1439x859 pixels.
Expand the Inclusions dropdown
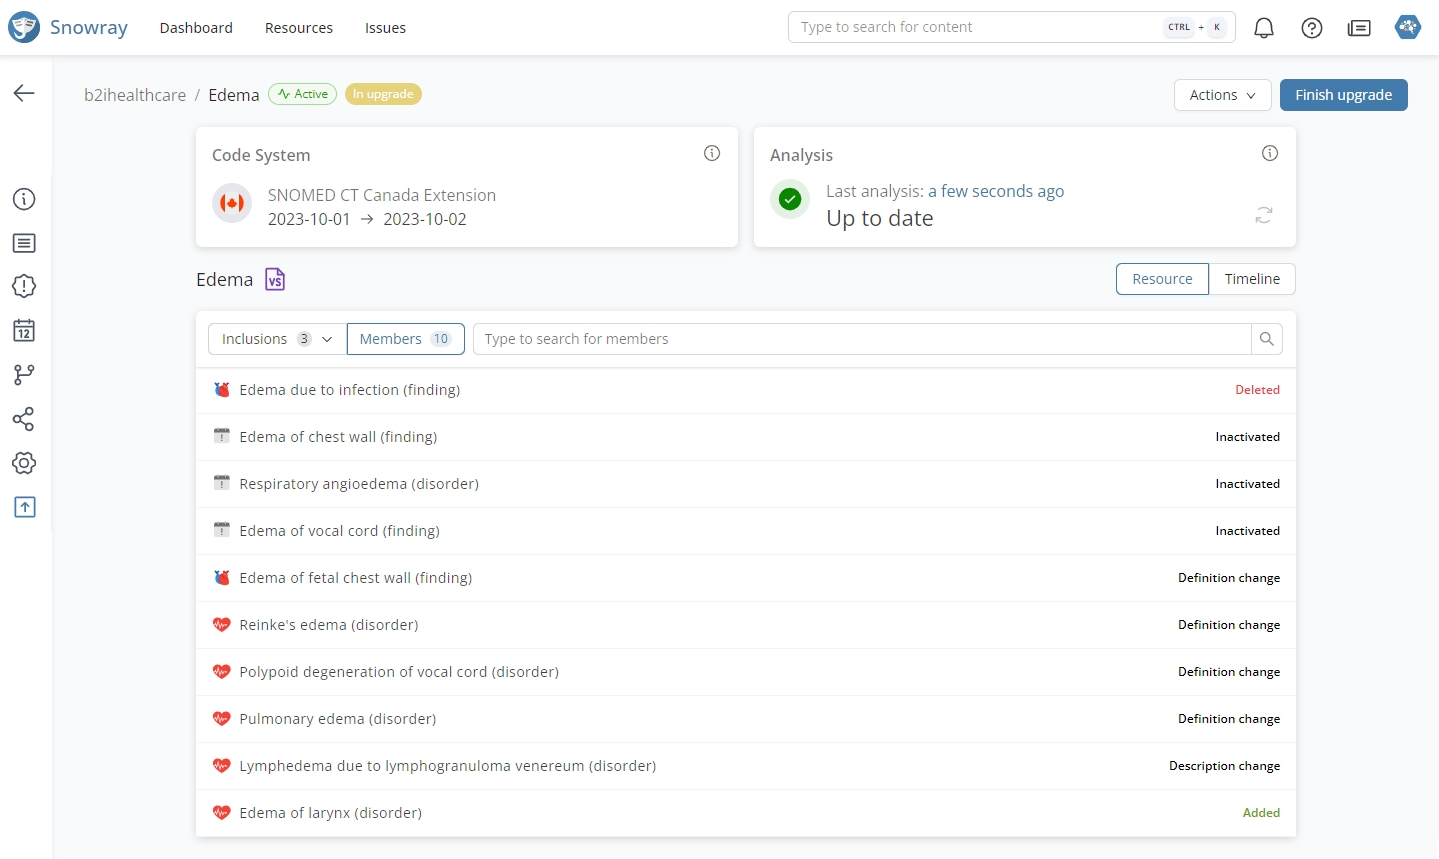(277, 339)
